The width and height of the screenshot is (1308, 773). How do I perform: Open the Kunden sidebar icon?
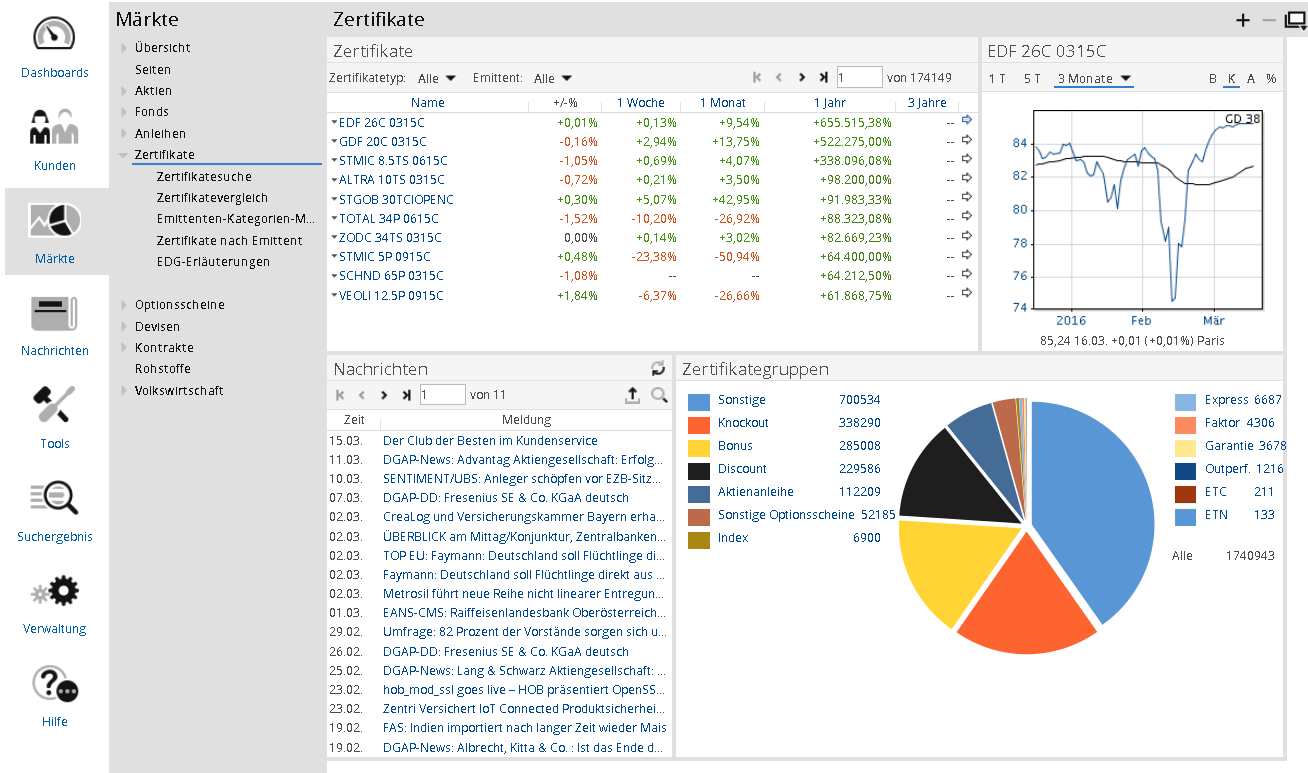(54, 128)
